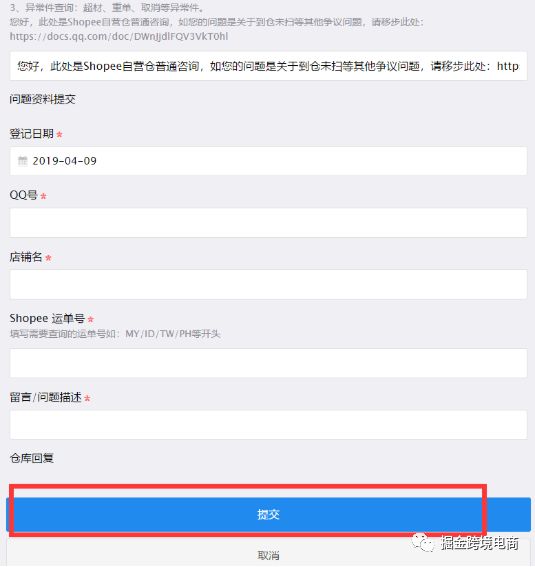
Task: Click the 仓库回复 label
Action: click(x=32, y=458)
